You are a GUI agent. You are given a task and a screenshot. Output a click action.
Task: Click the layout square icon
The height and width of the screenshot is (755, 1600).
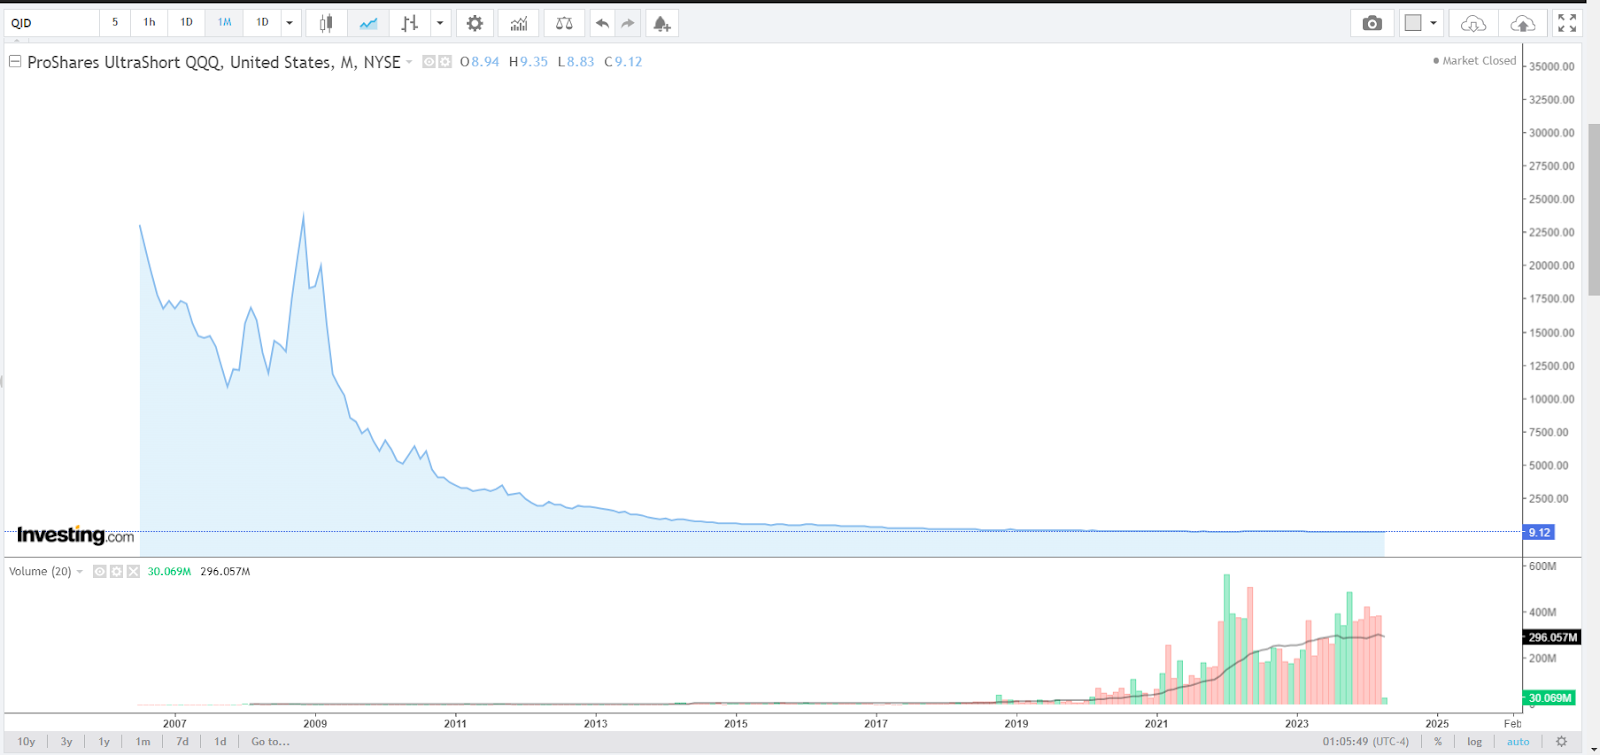tap(1413, 23)
